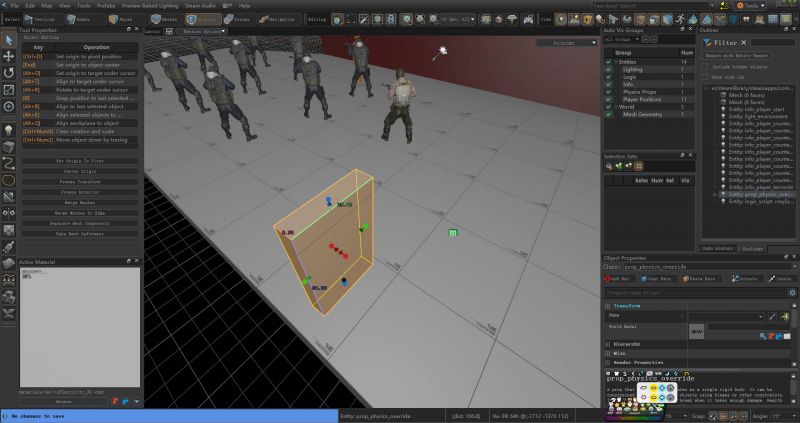Select the Entity lightbulb tool

pos(8,130)
